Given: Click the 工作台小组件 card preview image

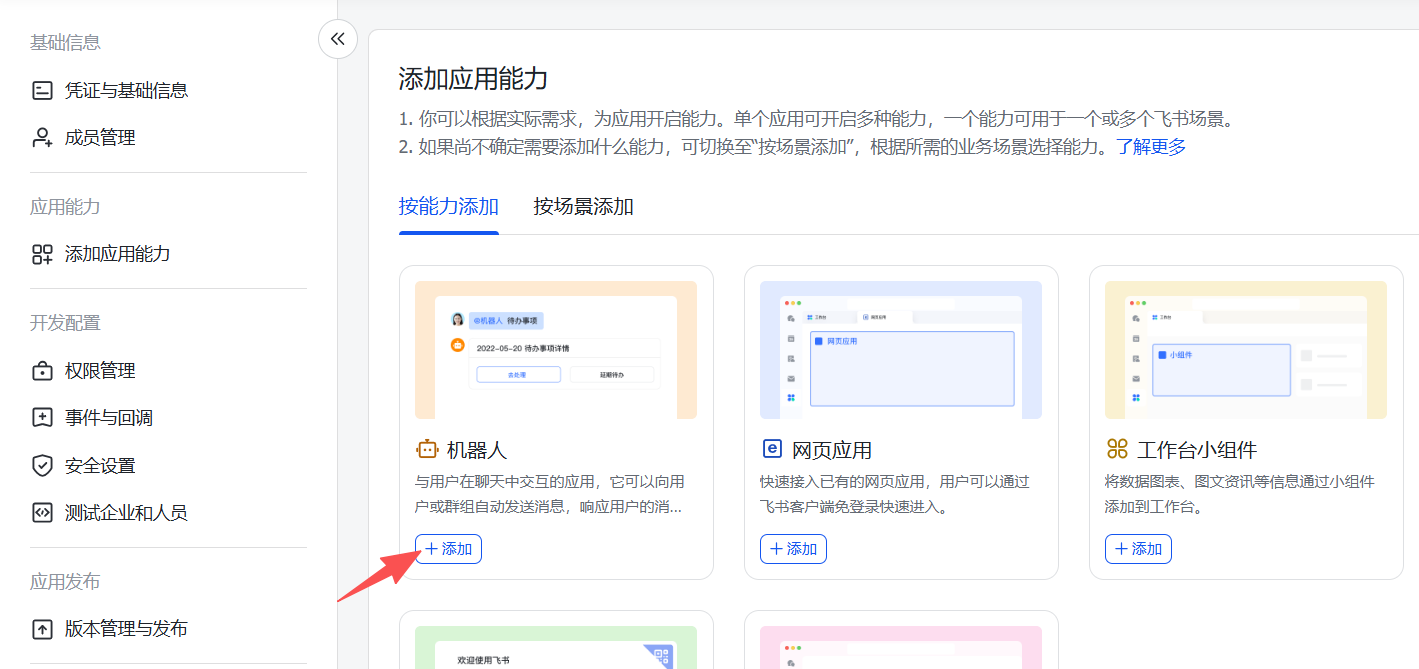Looking at the screenshot, I should (x=1246, y=350).
